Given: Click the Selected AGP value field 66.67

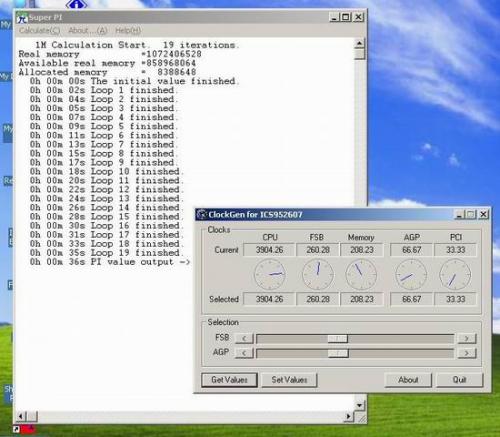Looking at the screenshot, I should (411, 299).
